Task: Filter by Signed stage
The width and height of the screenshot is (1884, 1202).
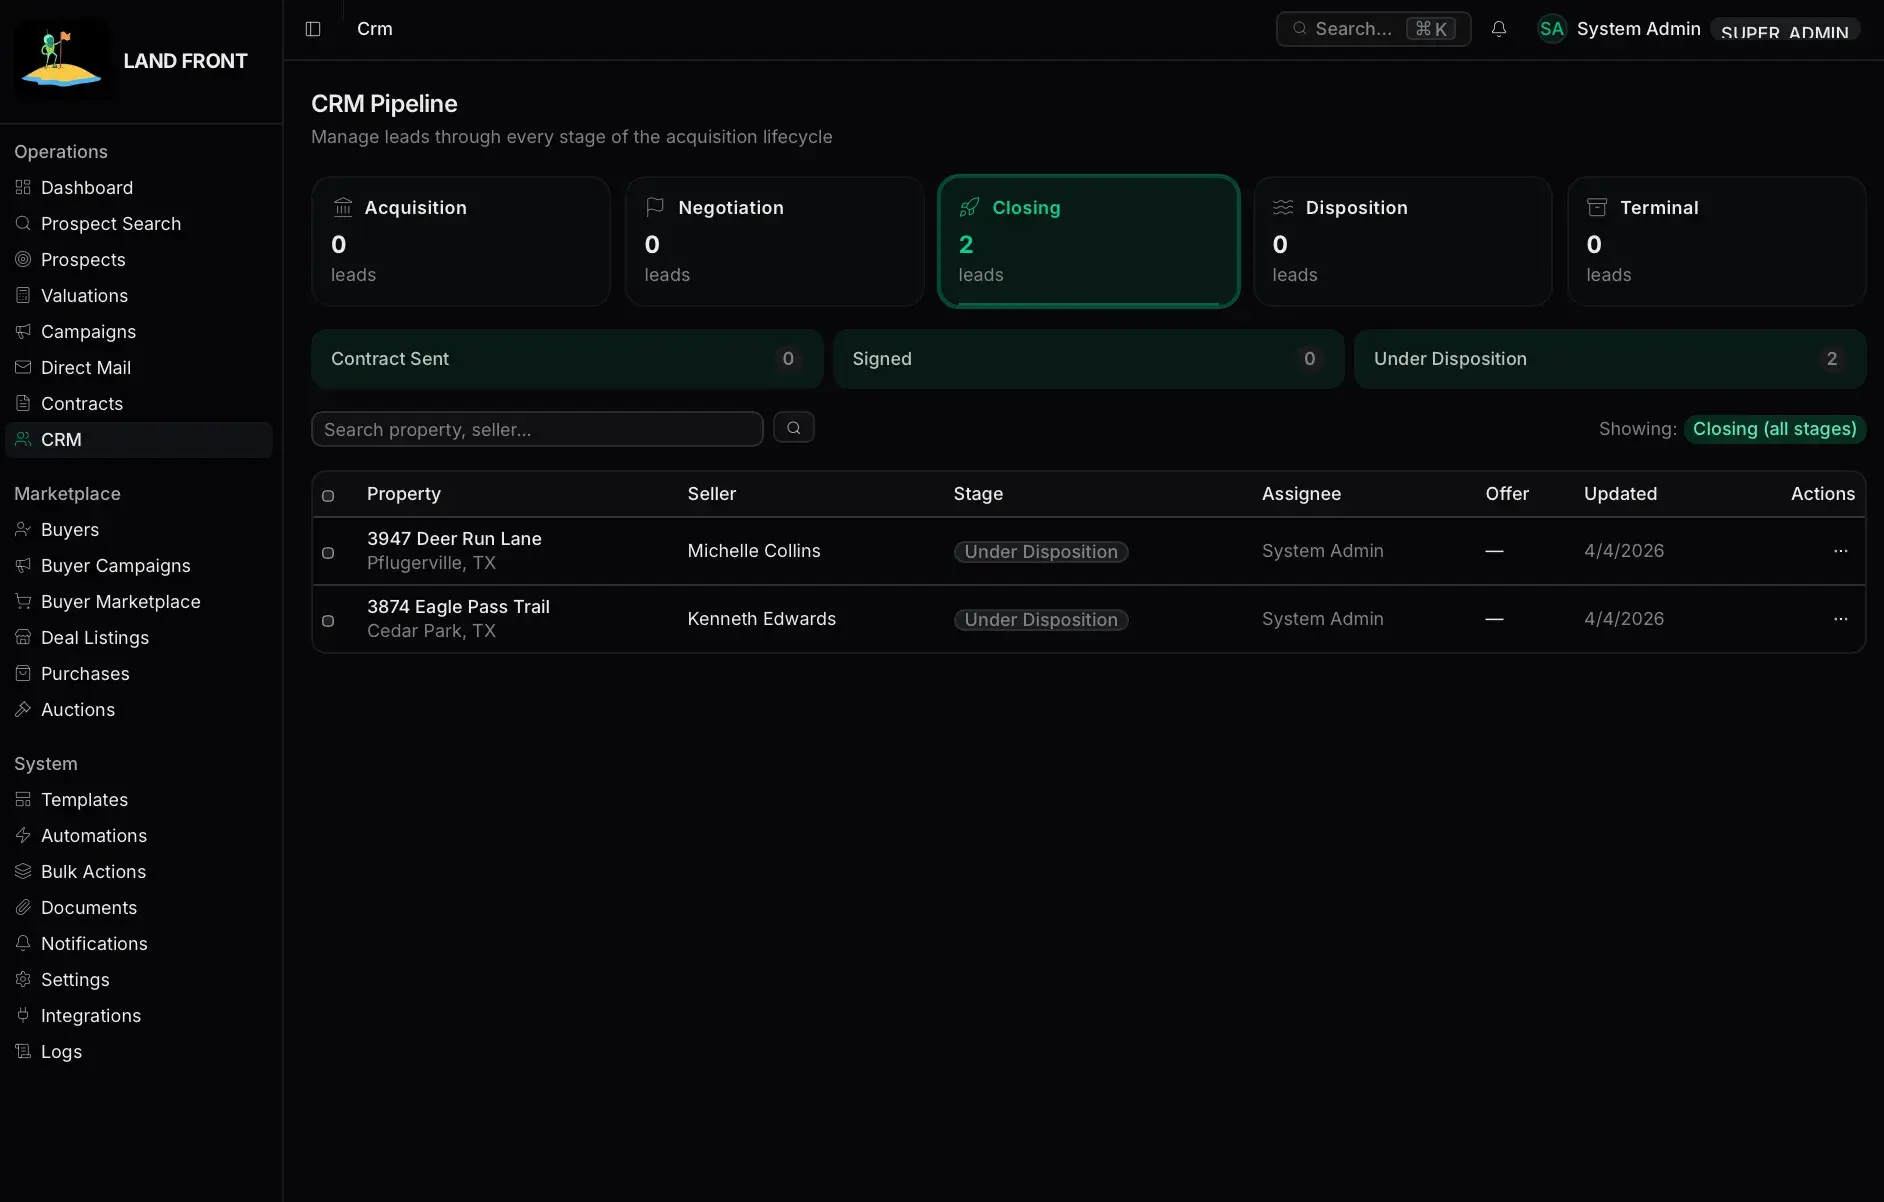Action: (x=1088, y=359)
